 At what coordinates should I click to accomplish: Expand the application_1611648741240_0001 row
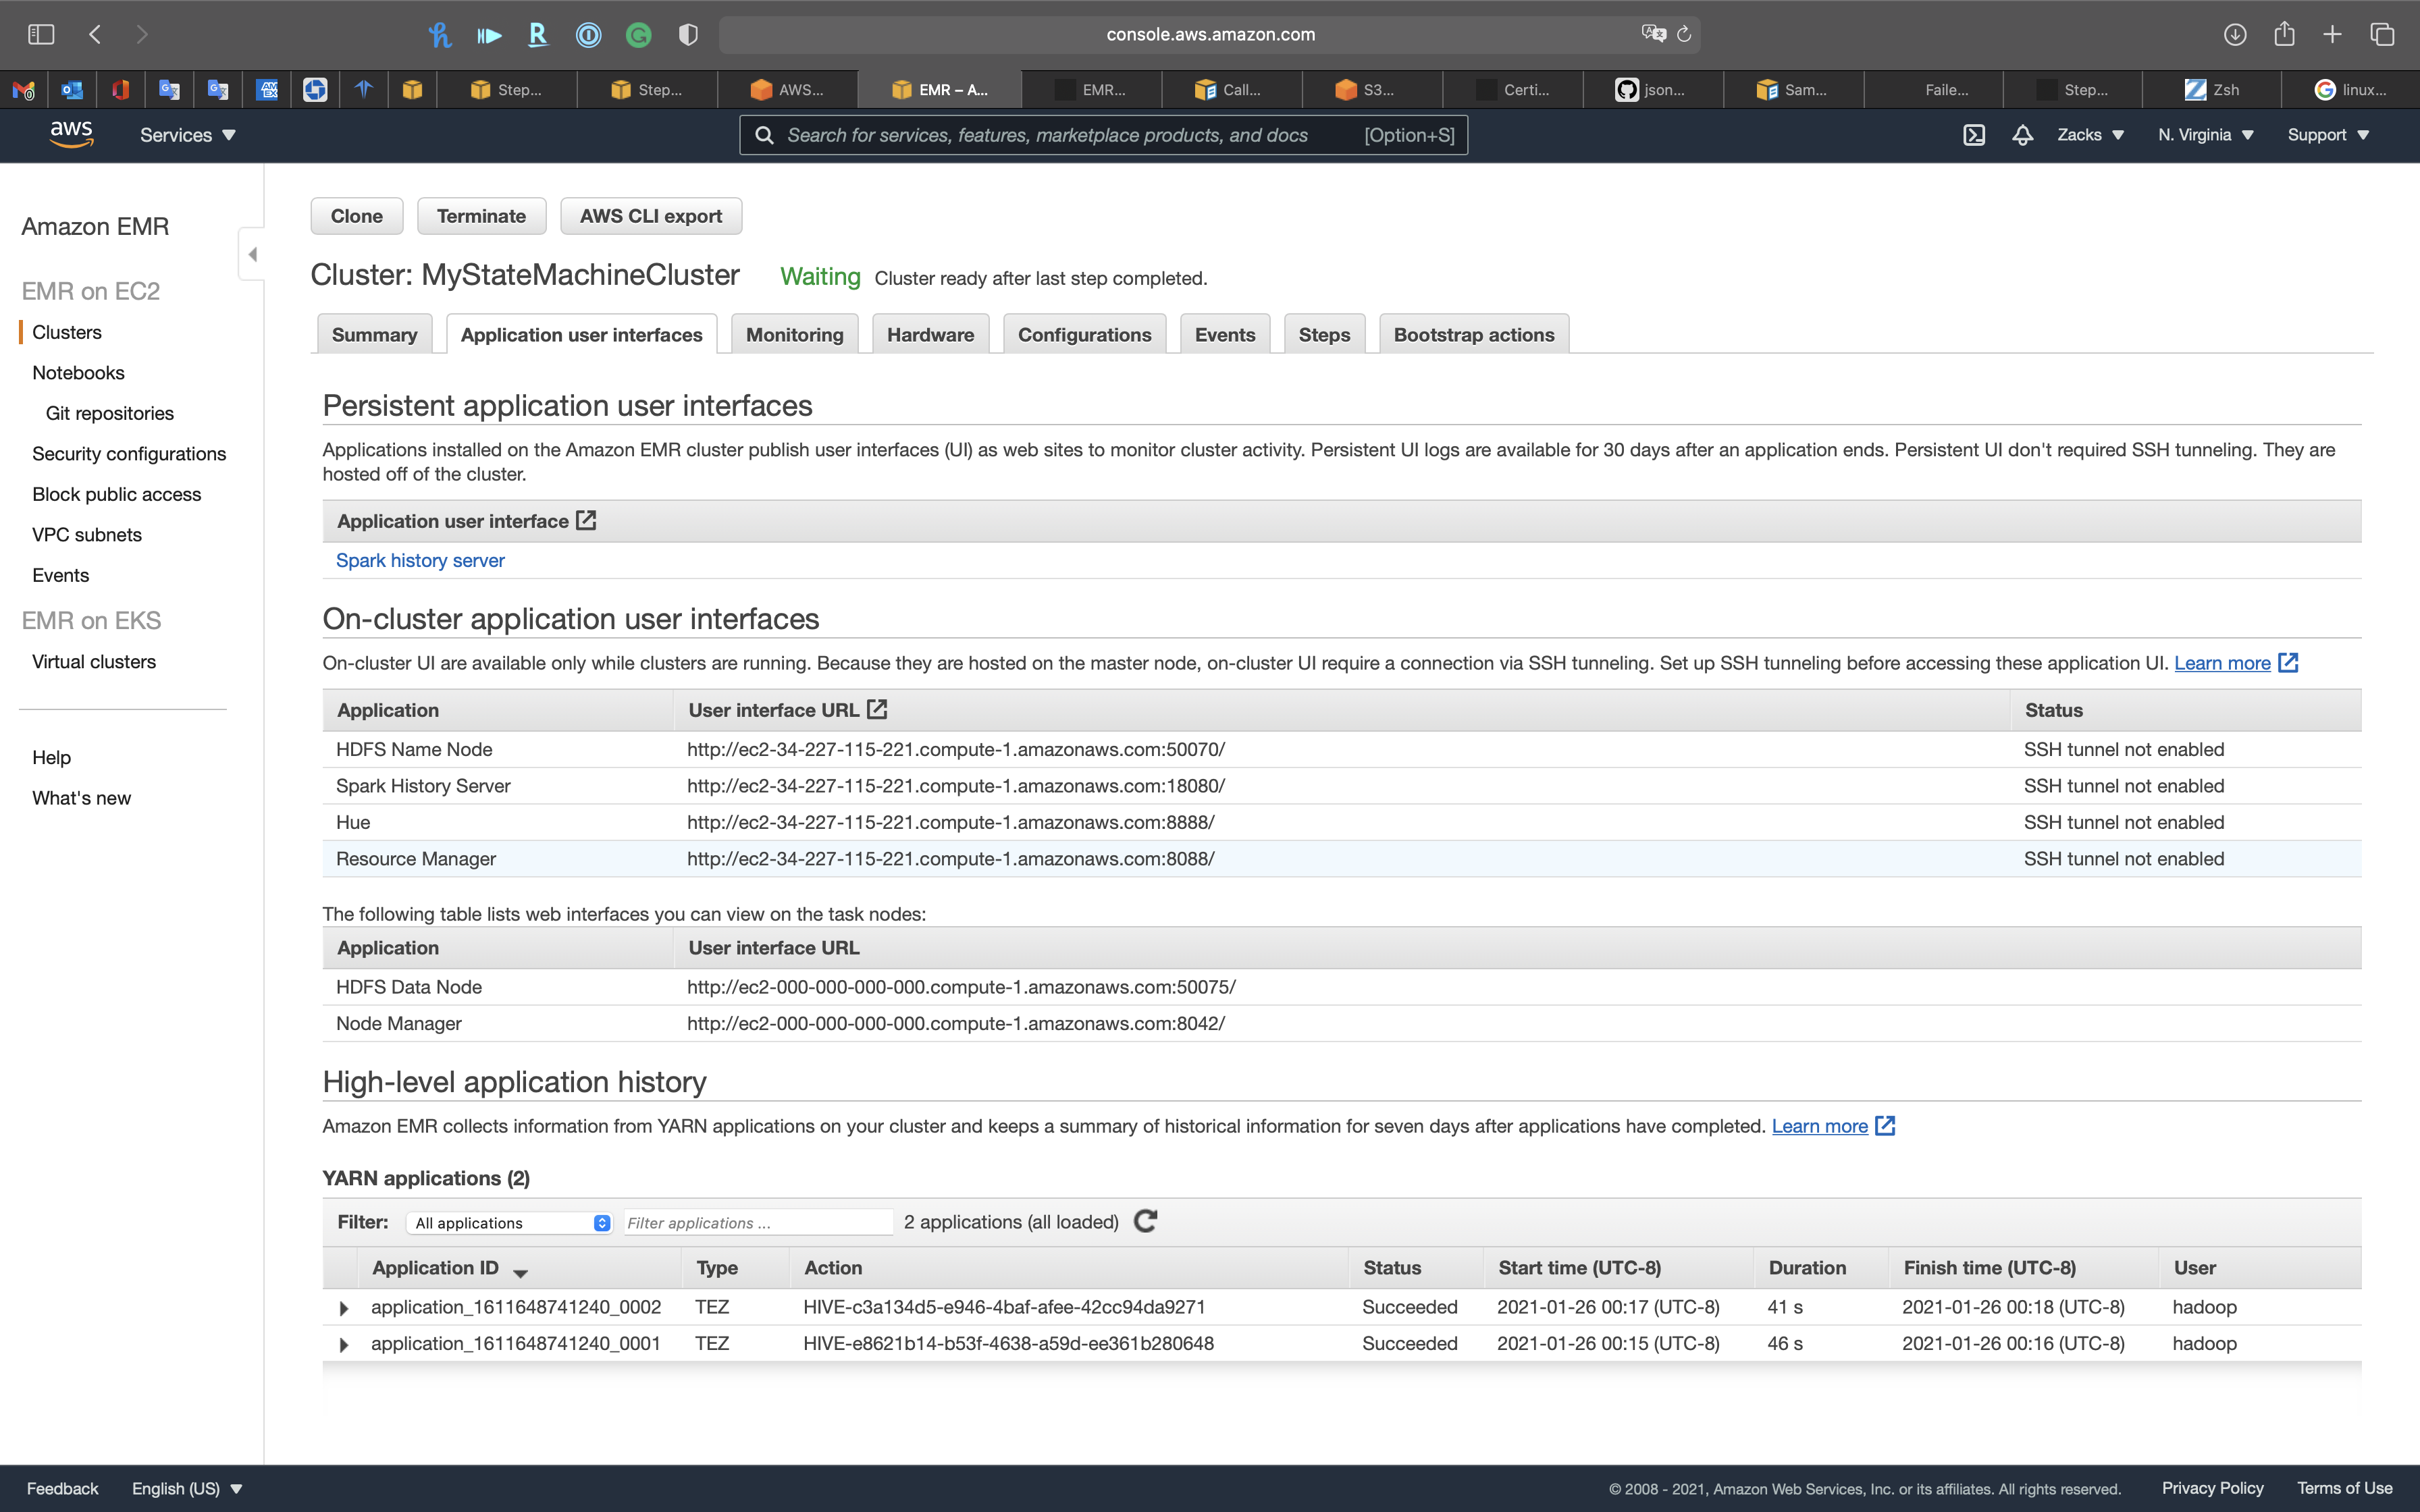[344, 1345]
